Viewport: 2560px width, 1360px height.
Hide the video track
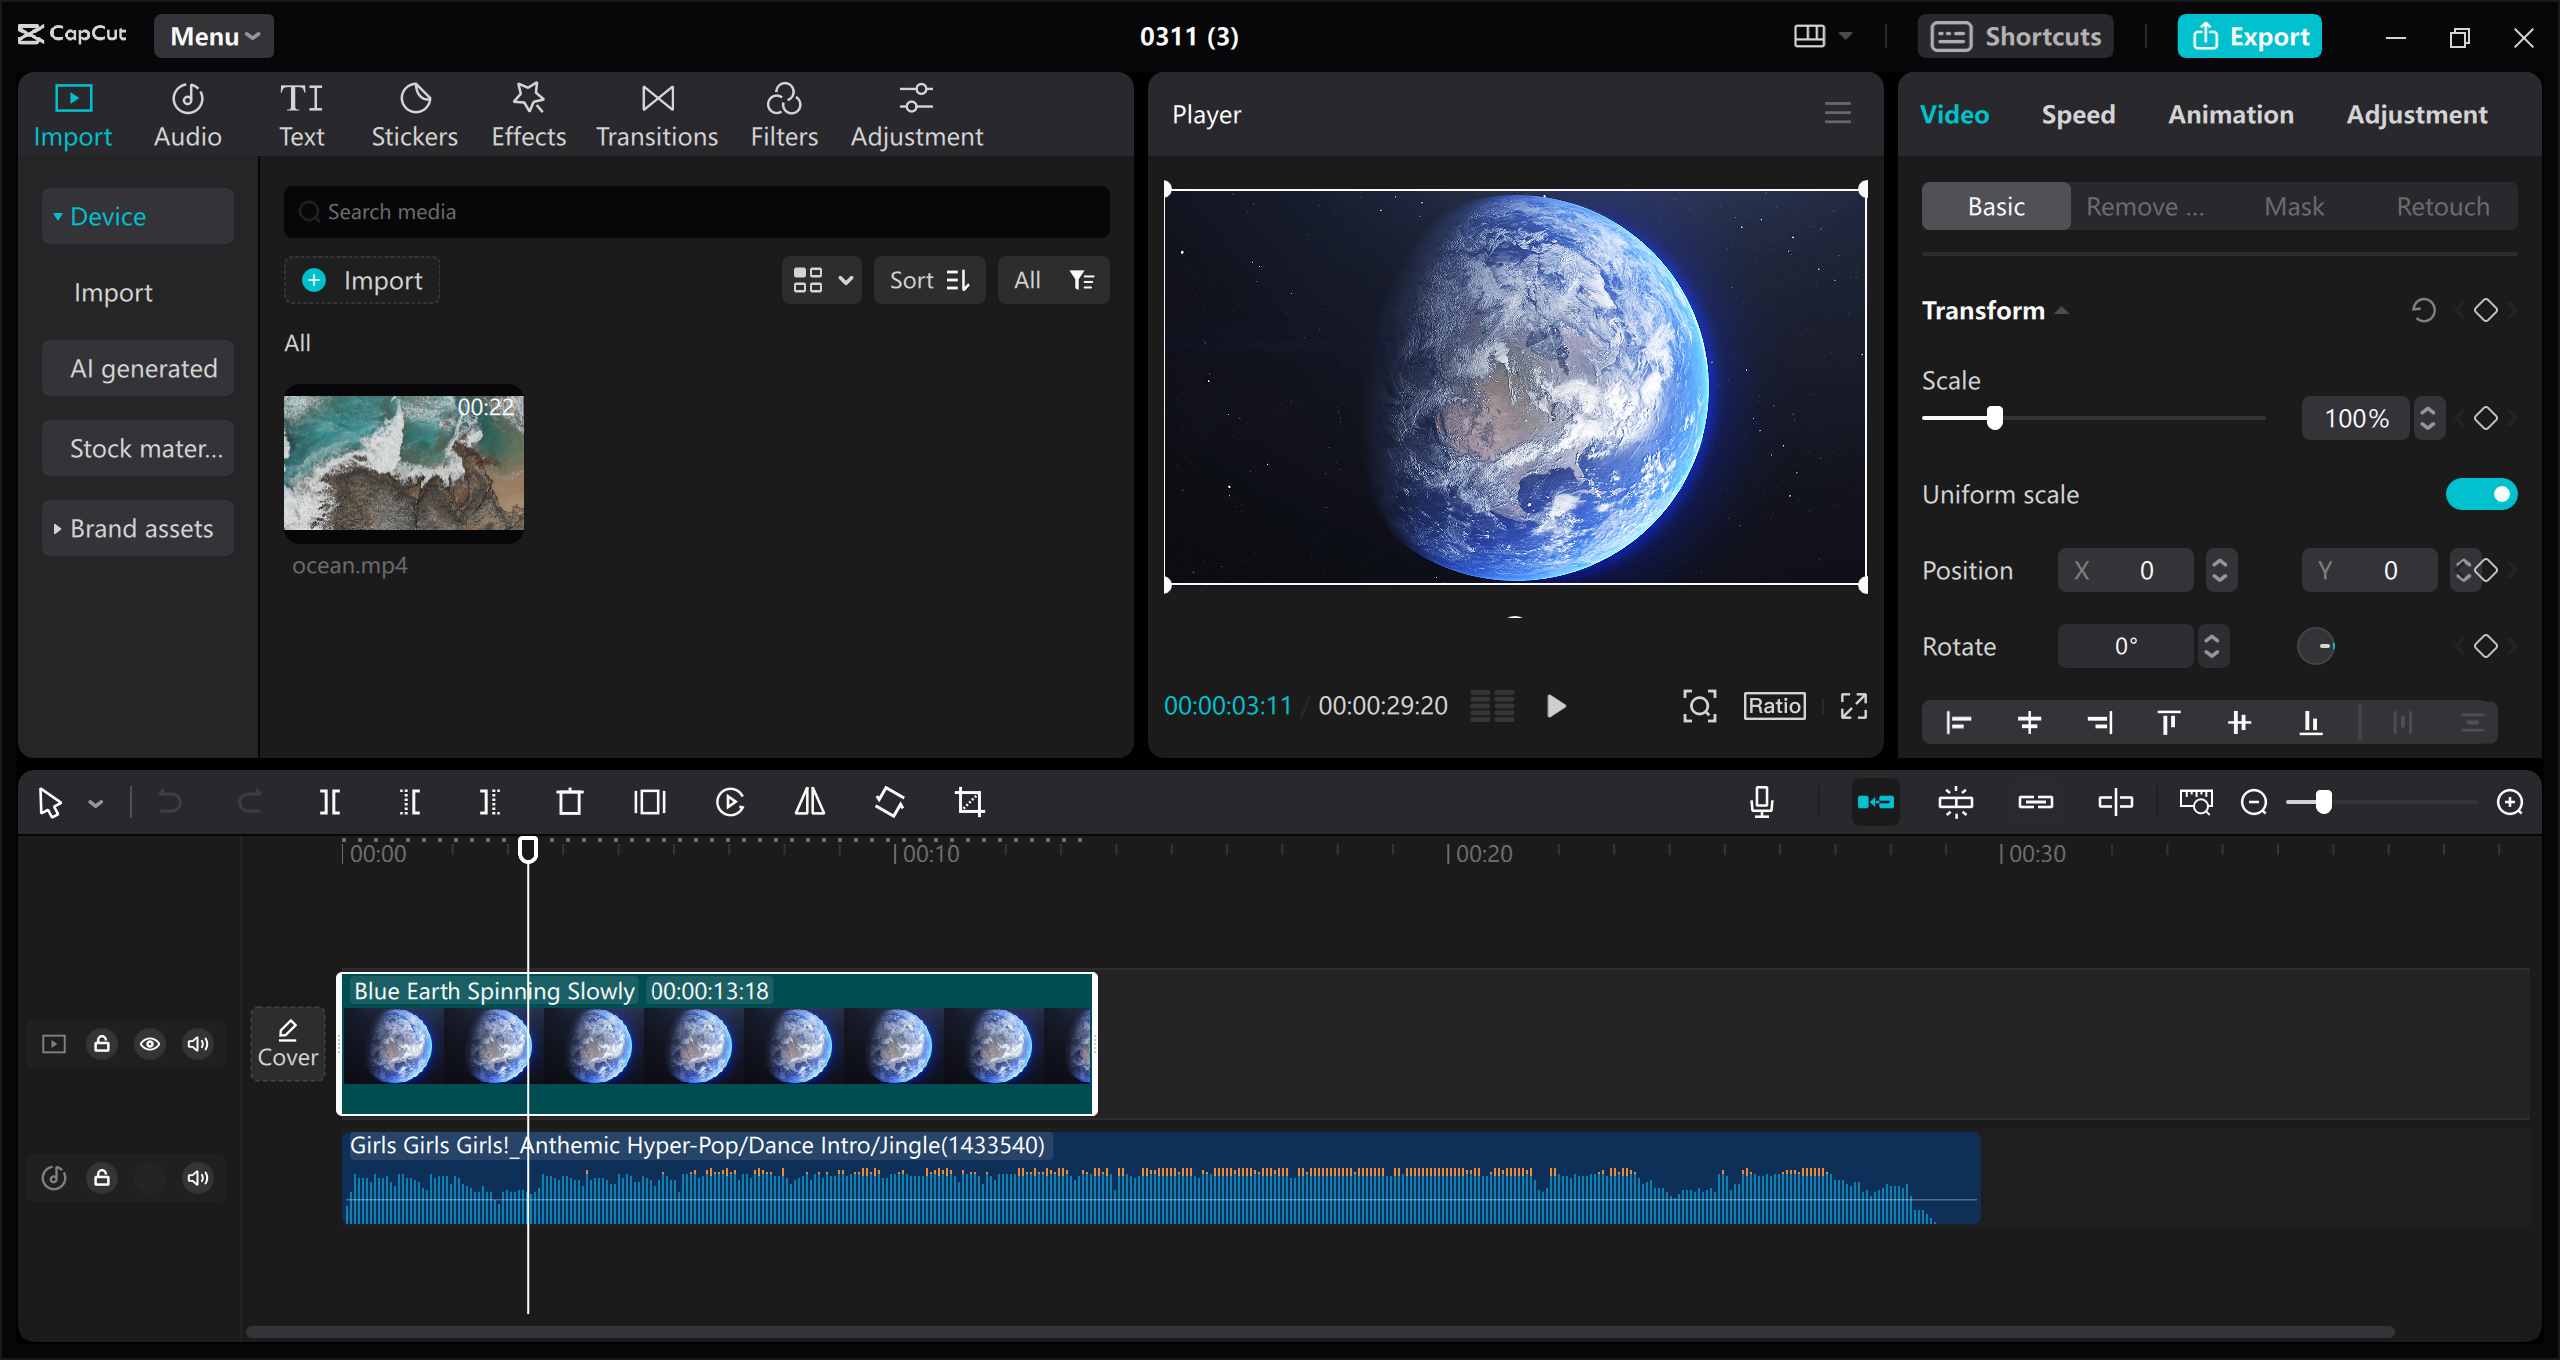tap(150, 1044)
